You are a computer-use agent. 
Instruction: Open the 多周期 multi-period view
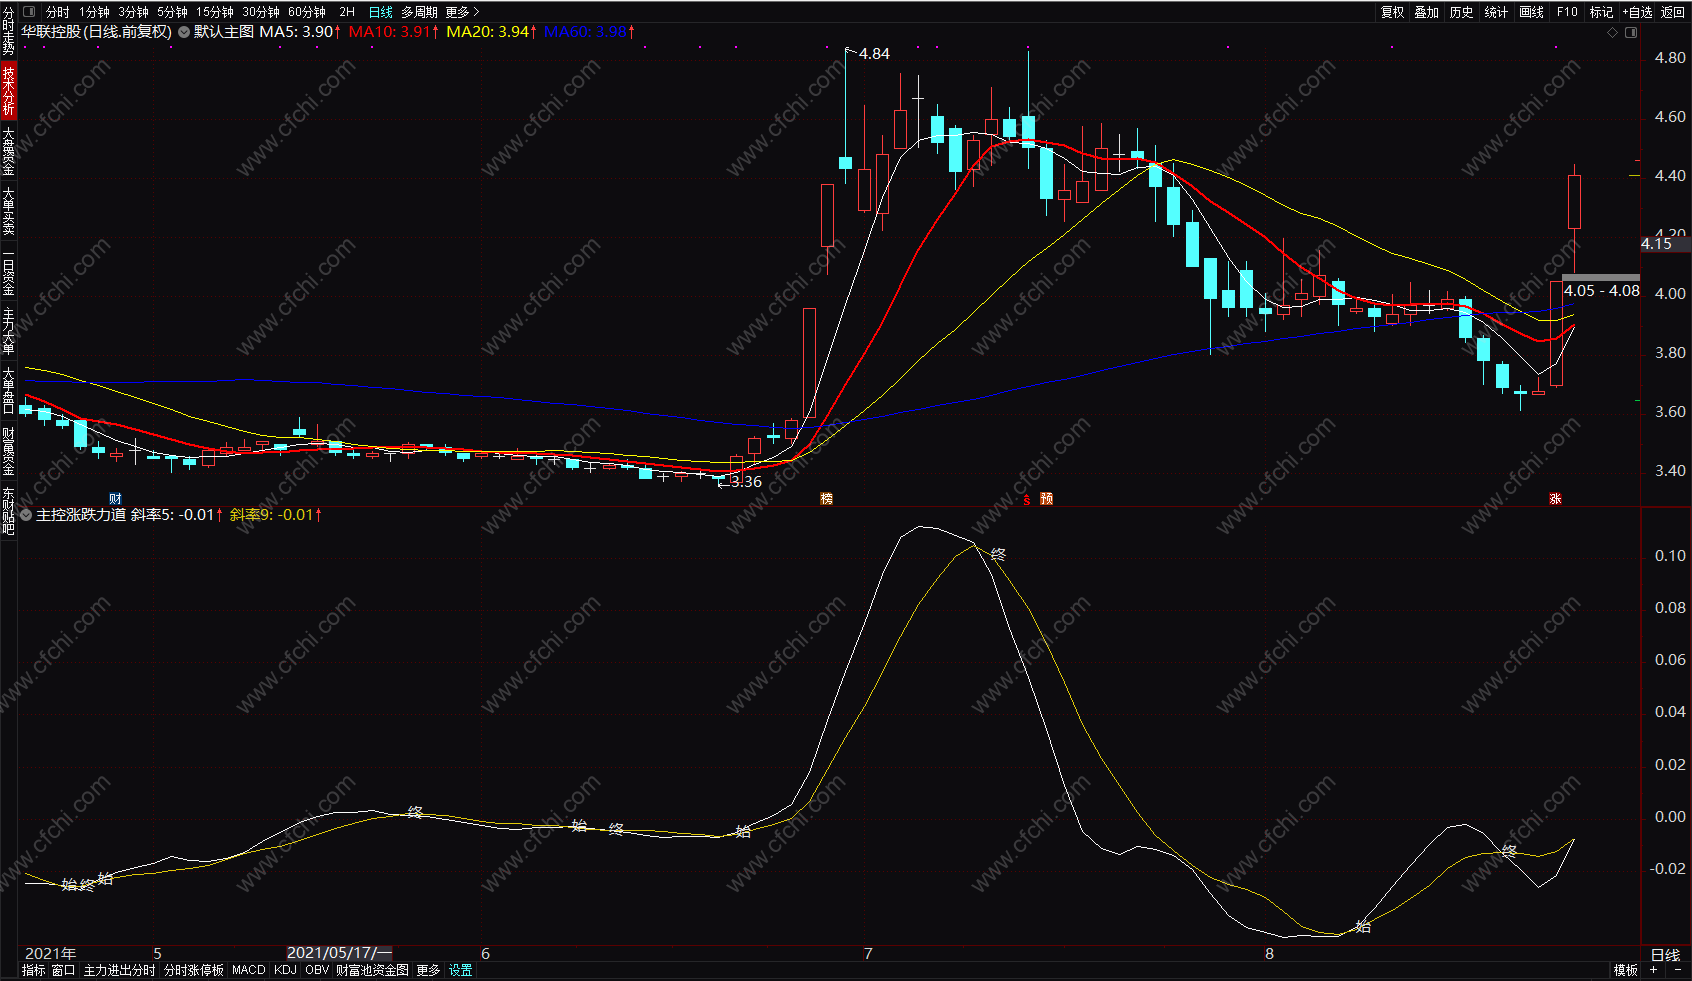(x=419, y=12)
